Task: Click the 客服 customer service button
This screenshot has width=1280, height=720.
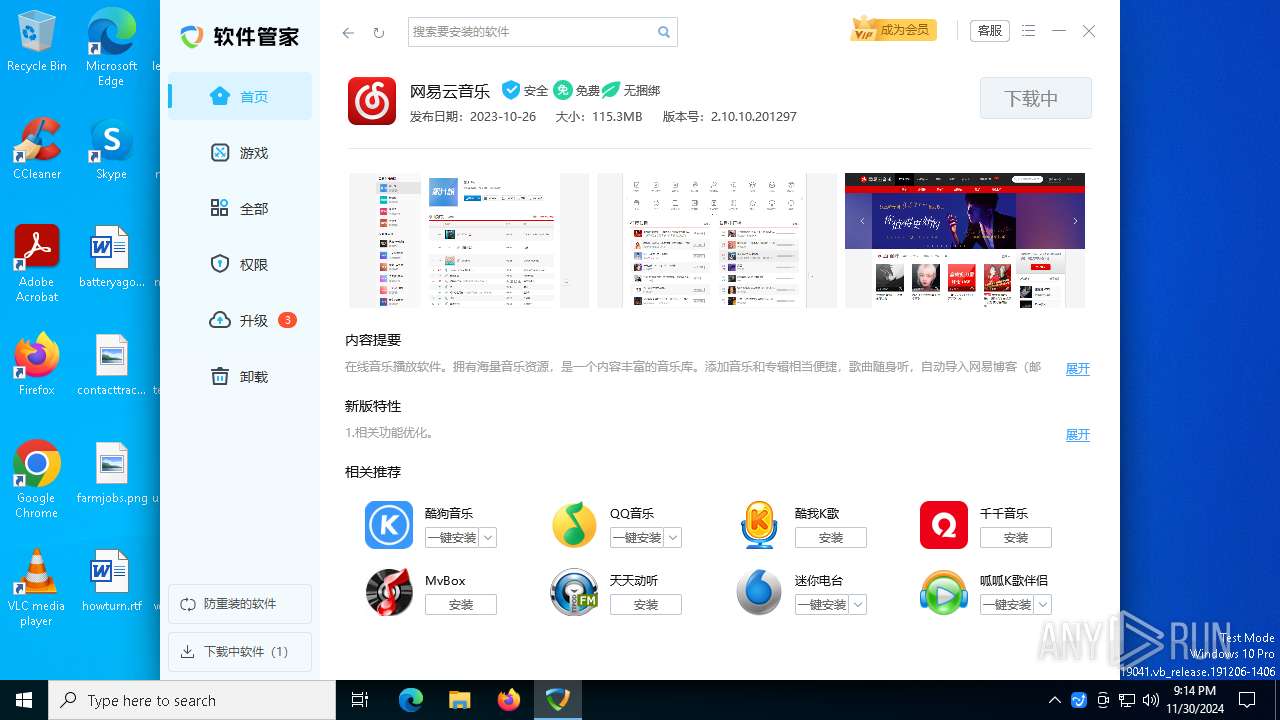Action: 990,31
